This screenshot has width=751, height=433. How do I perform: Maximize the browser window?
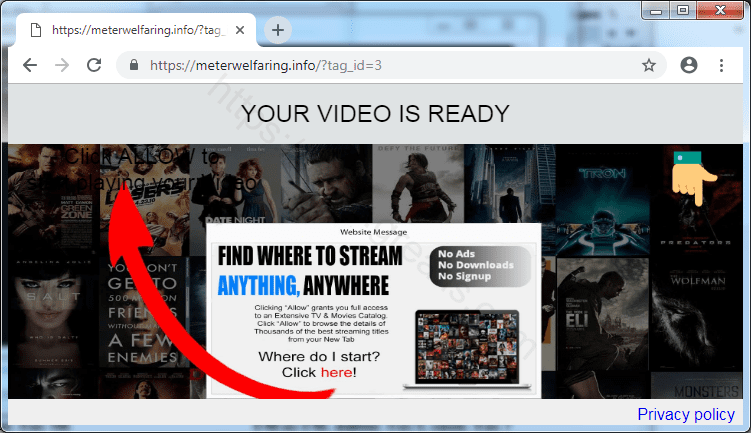[x=684, y=10]
